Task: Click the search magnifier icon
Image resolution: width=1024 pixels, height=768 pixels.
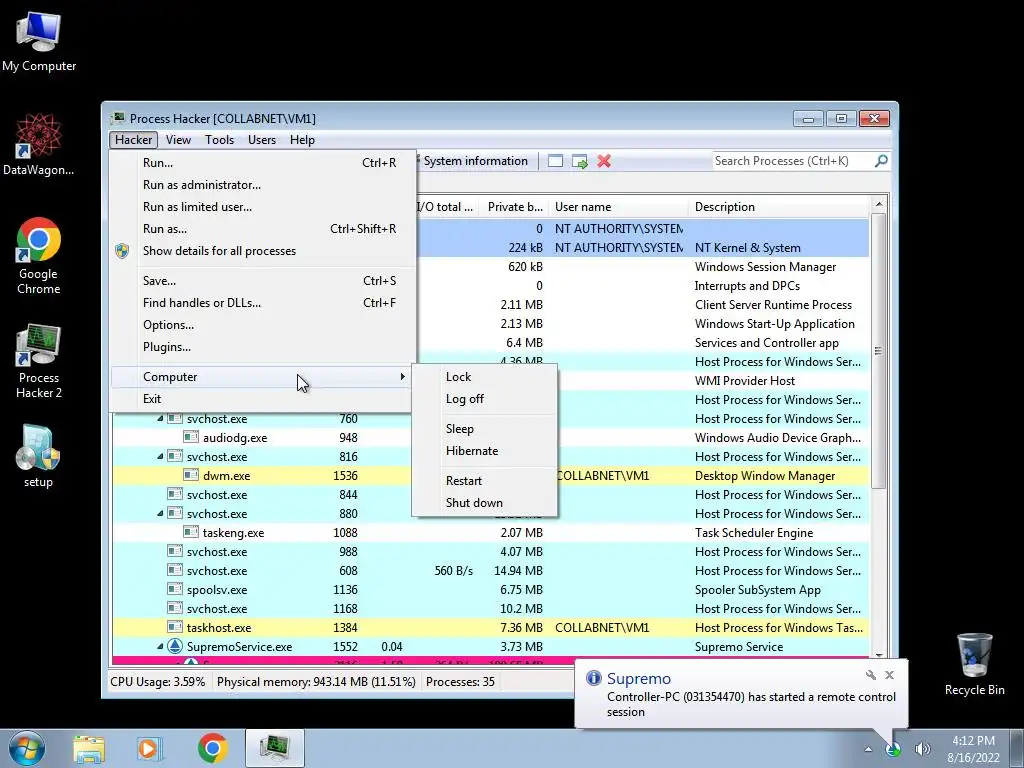Action: 881,161
